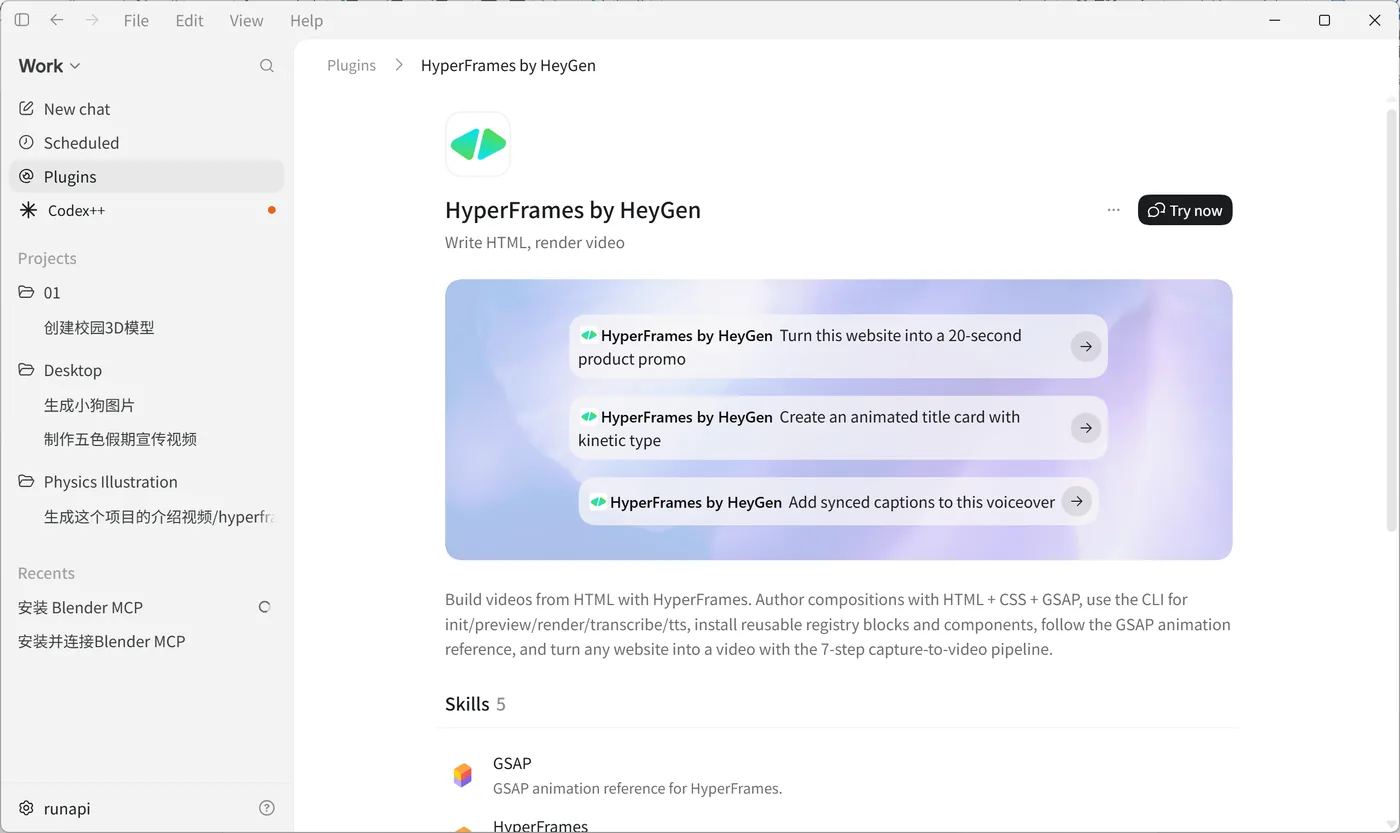
Task: Click the orange notification dot on Codex++
Action: [x=272, y=210]
